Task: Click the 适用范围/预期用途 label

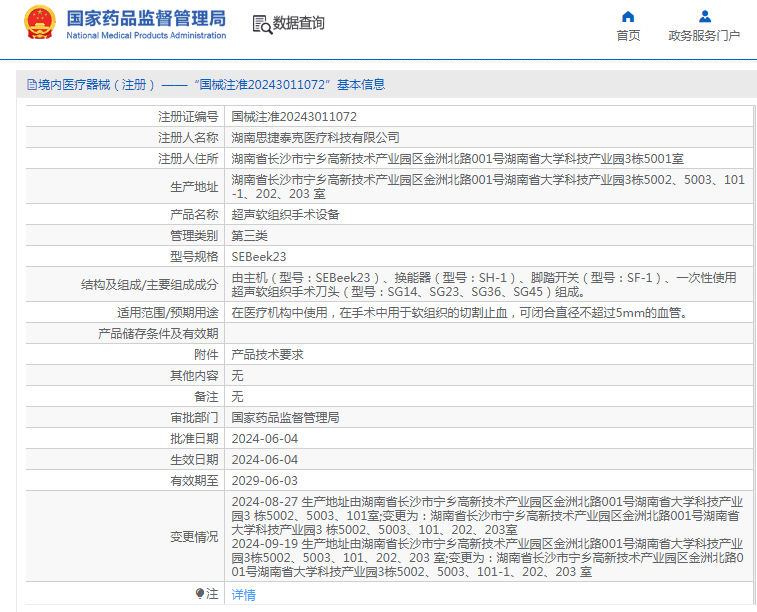Action: tap(168, 313)
